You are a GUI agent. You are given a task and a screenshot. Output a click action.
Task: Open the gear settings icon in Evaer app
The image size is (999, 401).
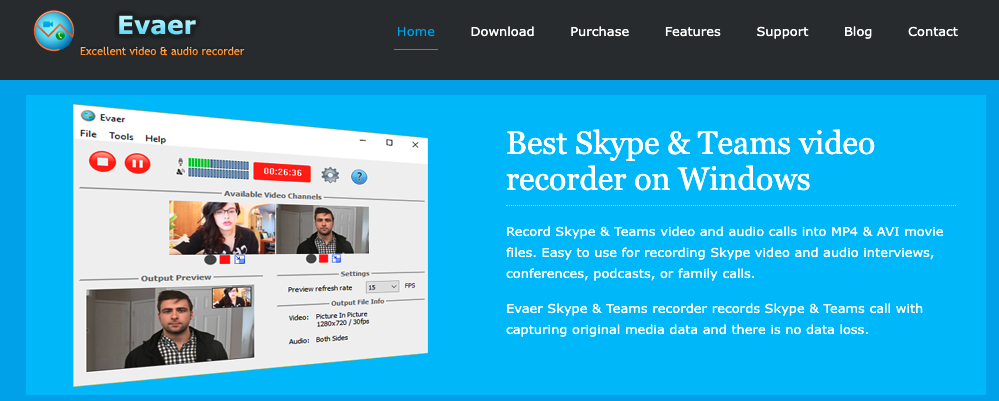tap(330, 175)
